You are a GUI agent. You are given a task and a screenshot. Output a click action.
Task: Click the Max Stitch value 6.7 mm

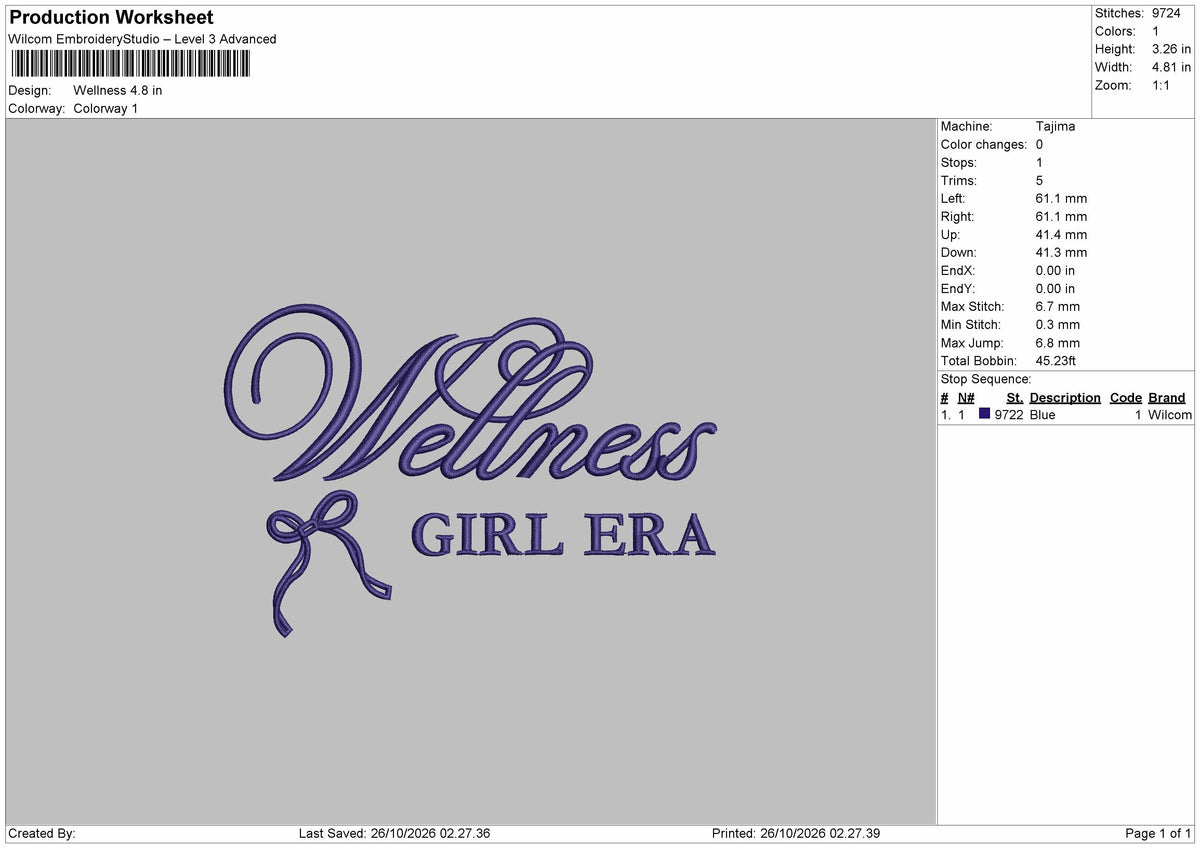1058,306
